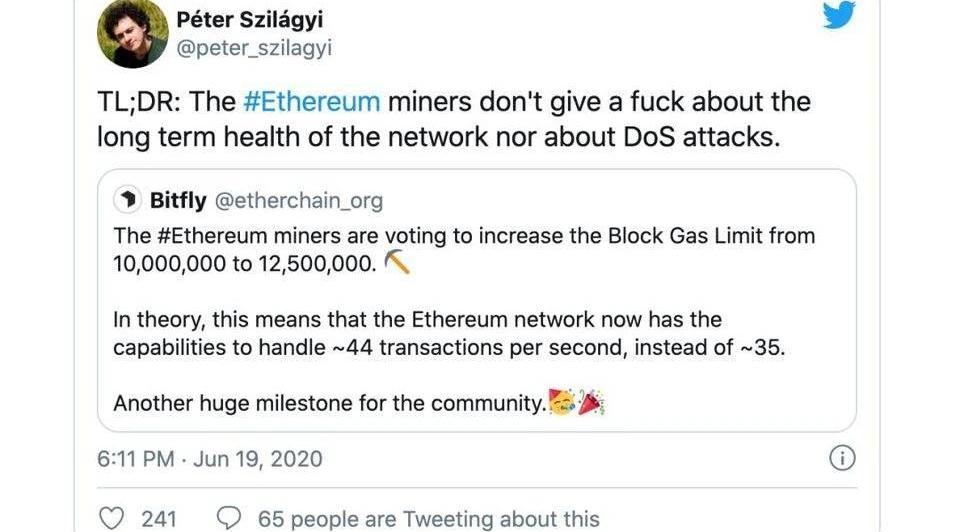Open the quoted tweet about Block Gas Limit

coord(476,300)
